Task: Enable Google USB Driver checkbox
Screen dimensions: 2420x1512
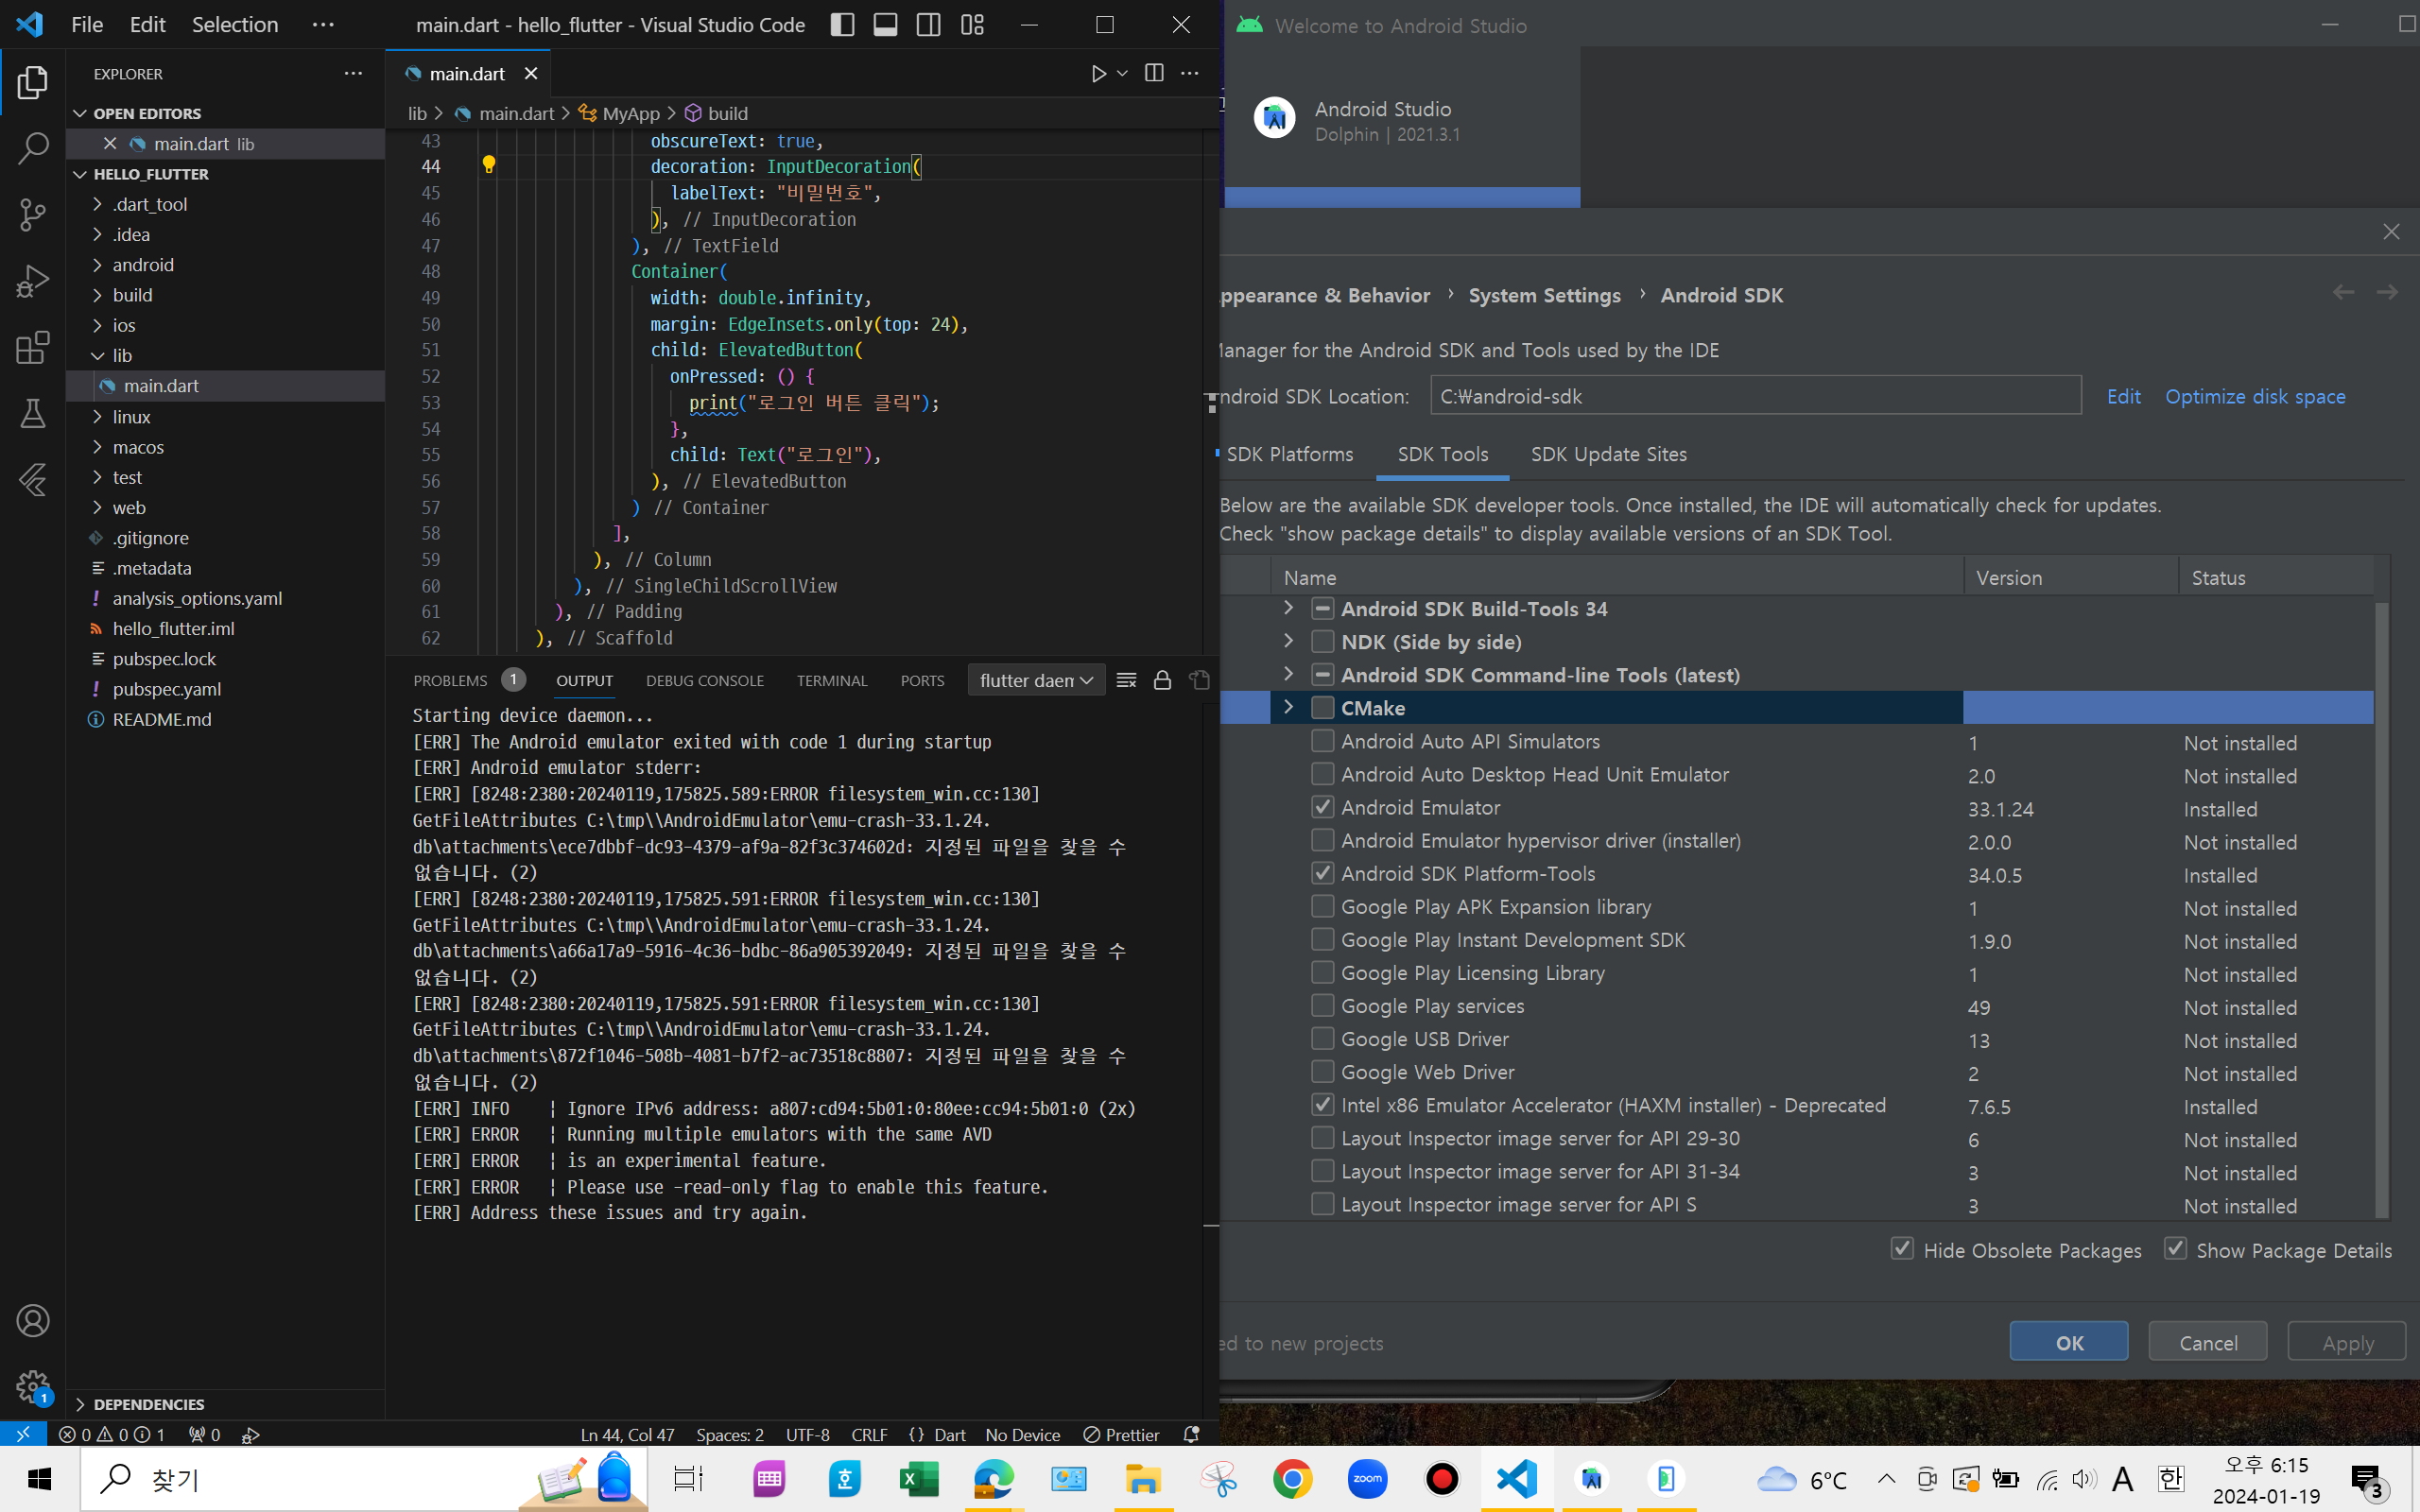Action: [1322, 1038]
